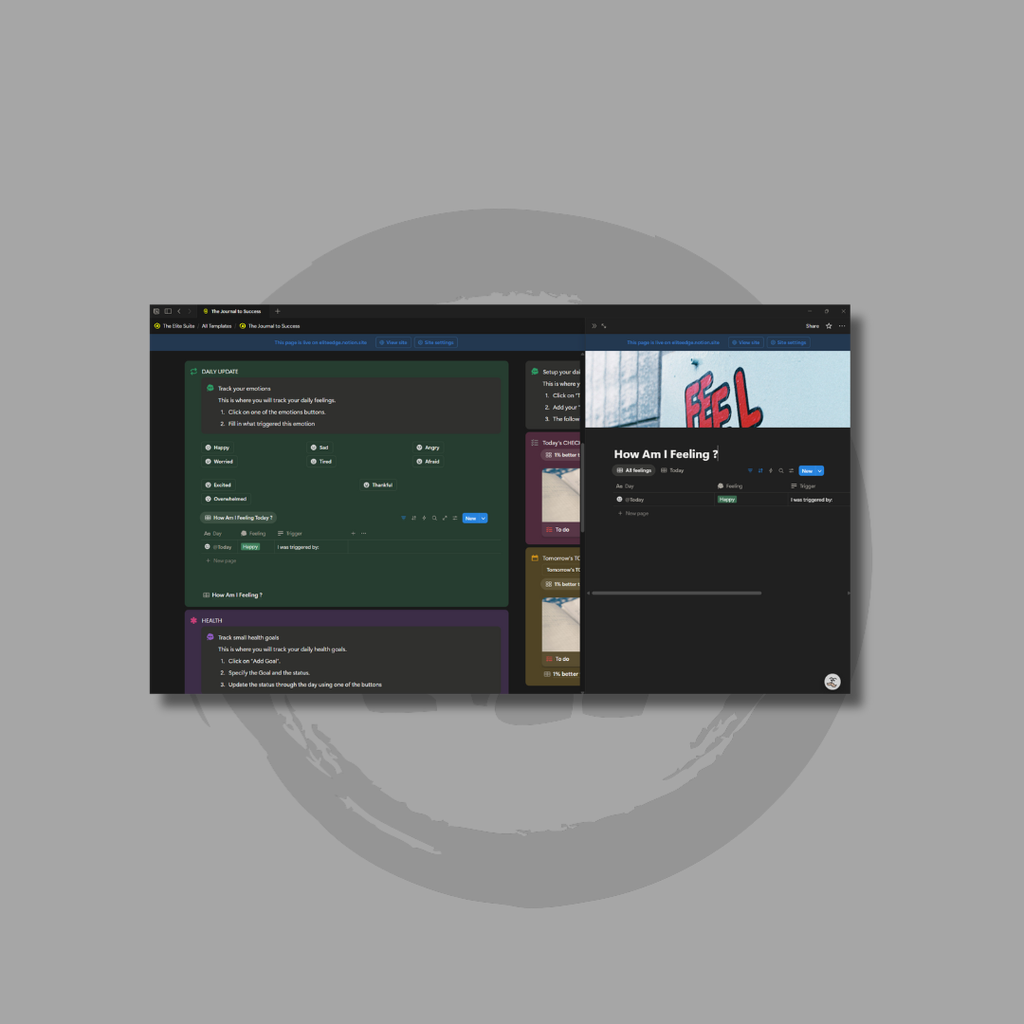This screenshot has width=1024, height=1024.
Task: Favorite the page with the star icon
Action: 829,326
